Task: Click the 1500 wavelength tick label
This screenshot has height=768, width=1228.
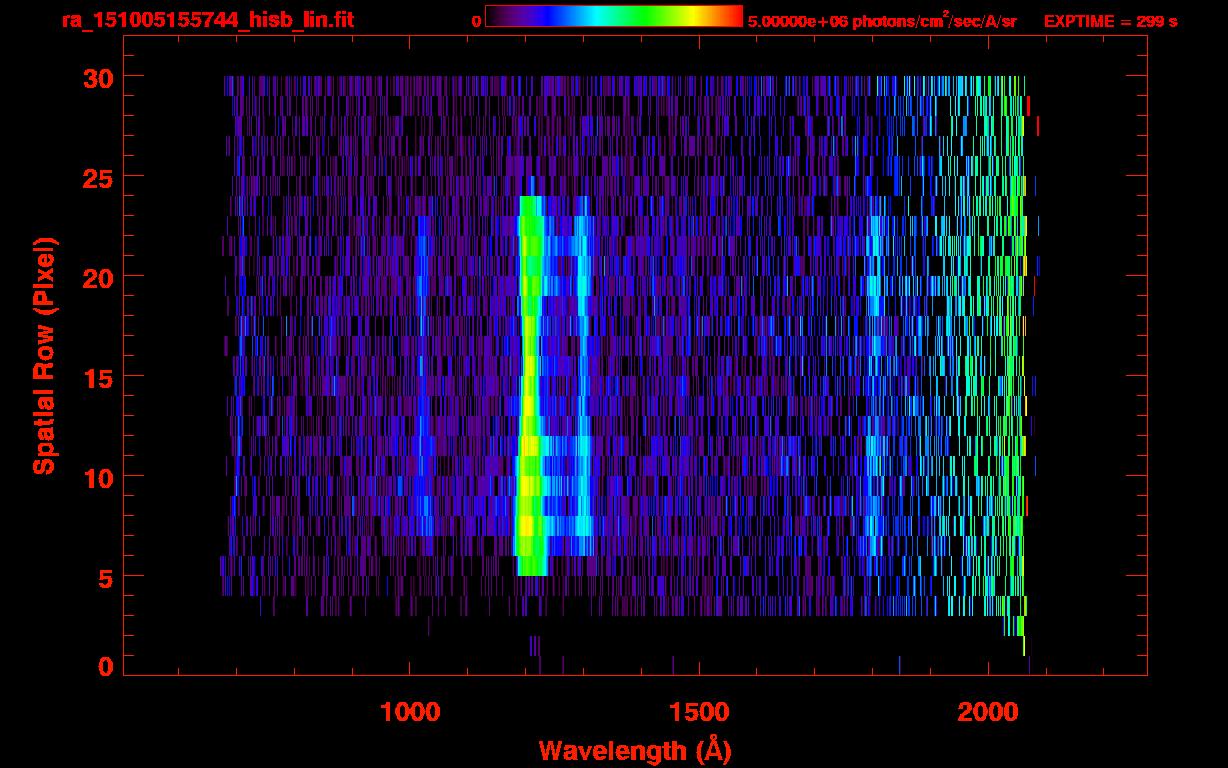Action: (x=698, y=713)
